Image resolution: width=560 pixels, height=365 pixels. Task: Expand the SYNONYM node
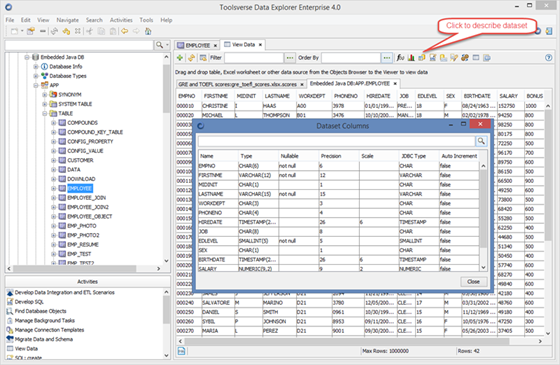(45, 95)
